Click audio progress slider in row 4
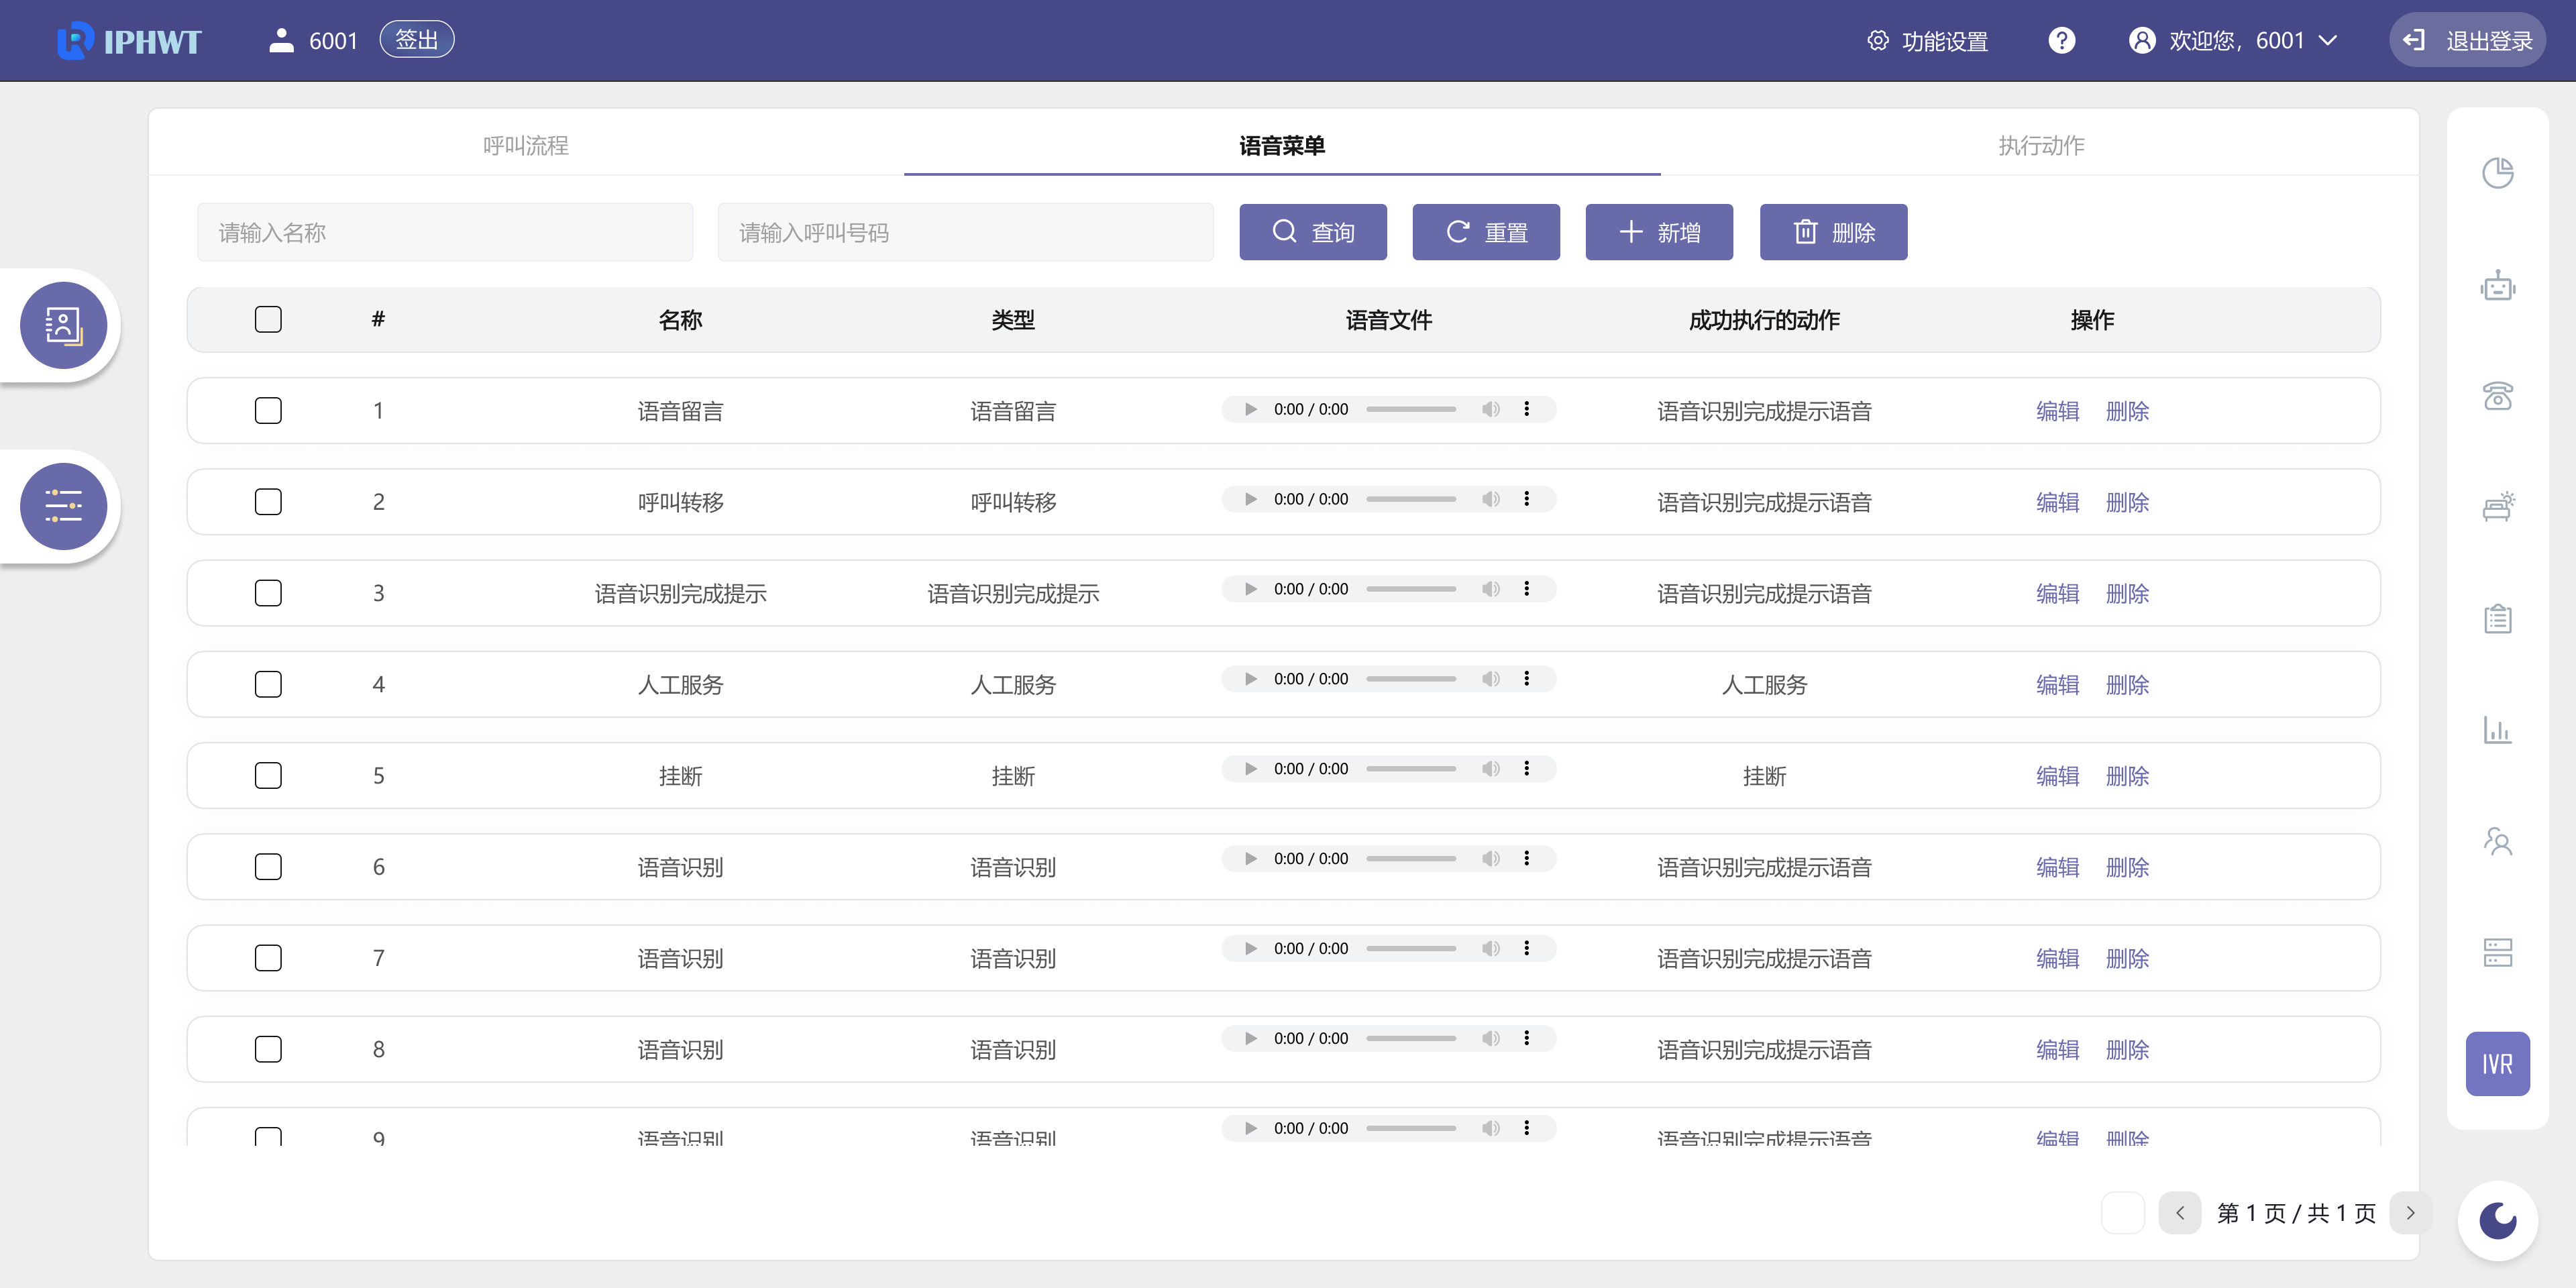The width and height of the screenshot is (2576, 1288). (1411, 679)
